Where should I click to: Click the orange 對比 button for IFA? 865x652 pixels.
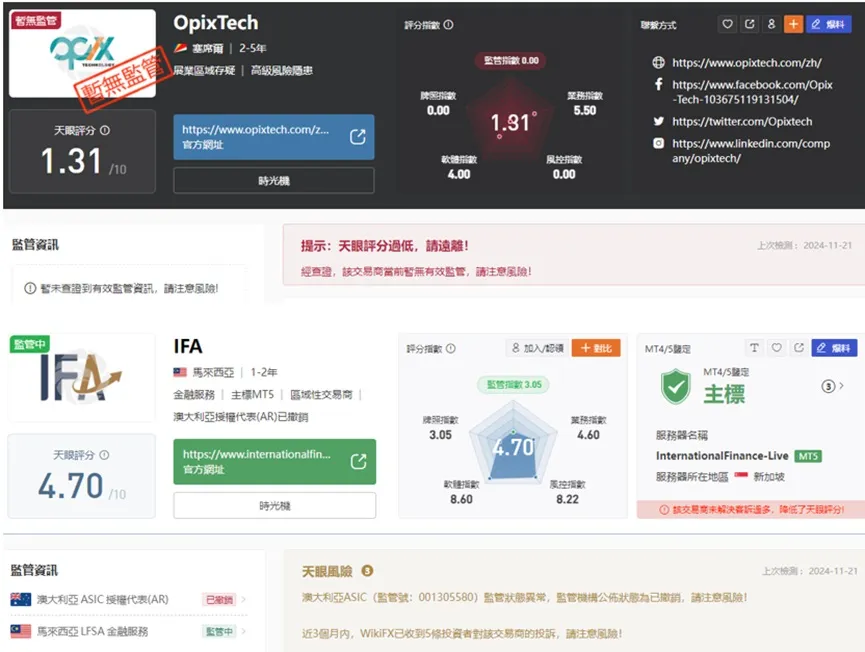coord(596,348)
